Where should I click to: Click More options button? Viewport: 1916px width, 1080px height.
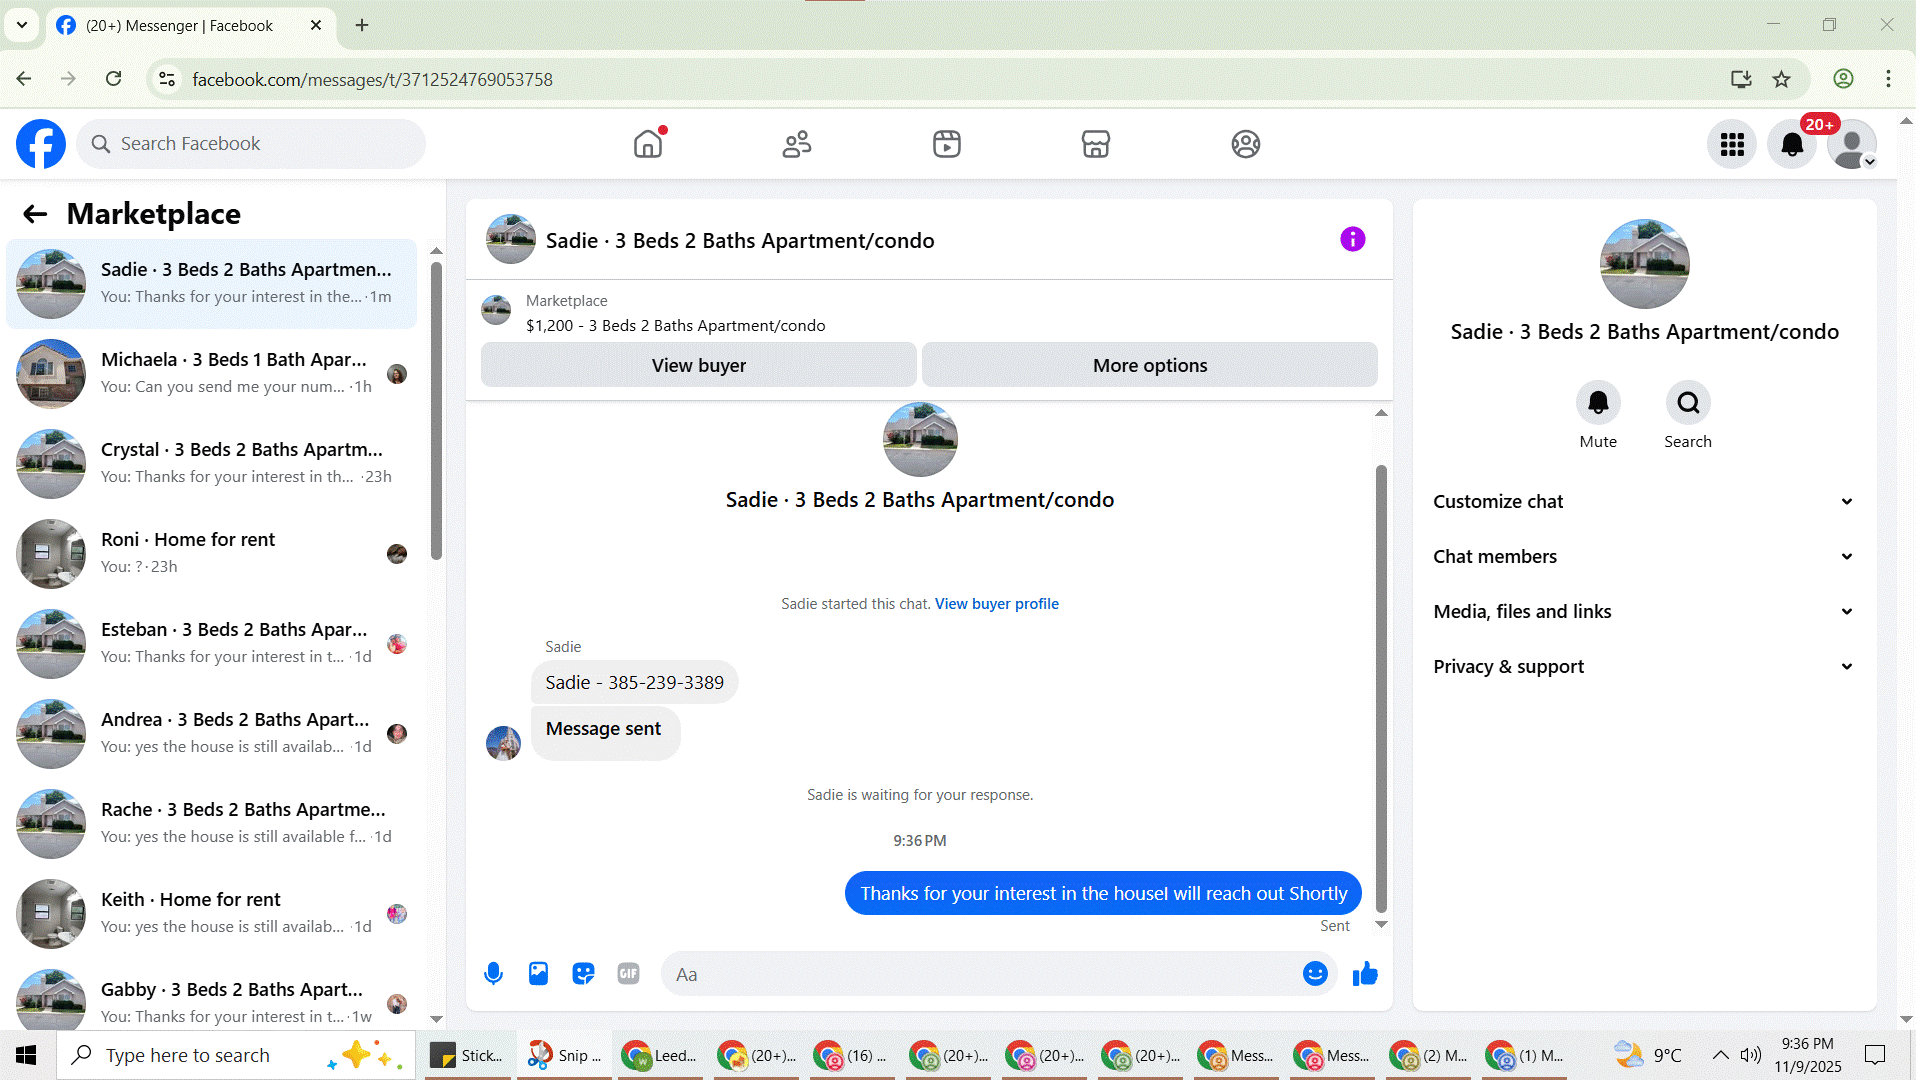(x=1150, y=365)
